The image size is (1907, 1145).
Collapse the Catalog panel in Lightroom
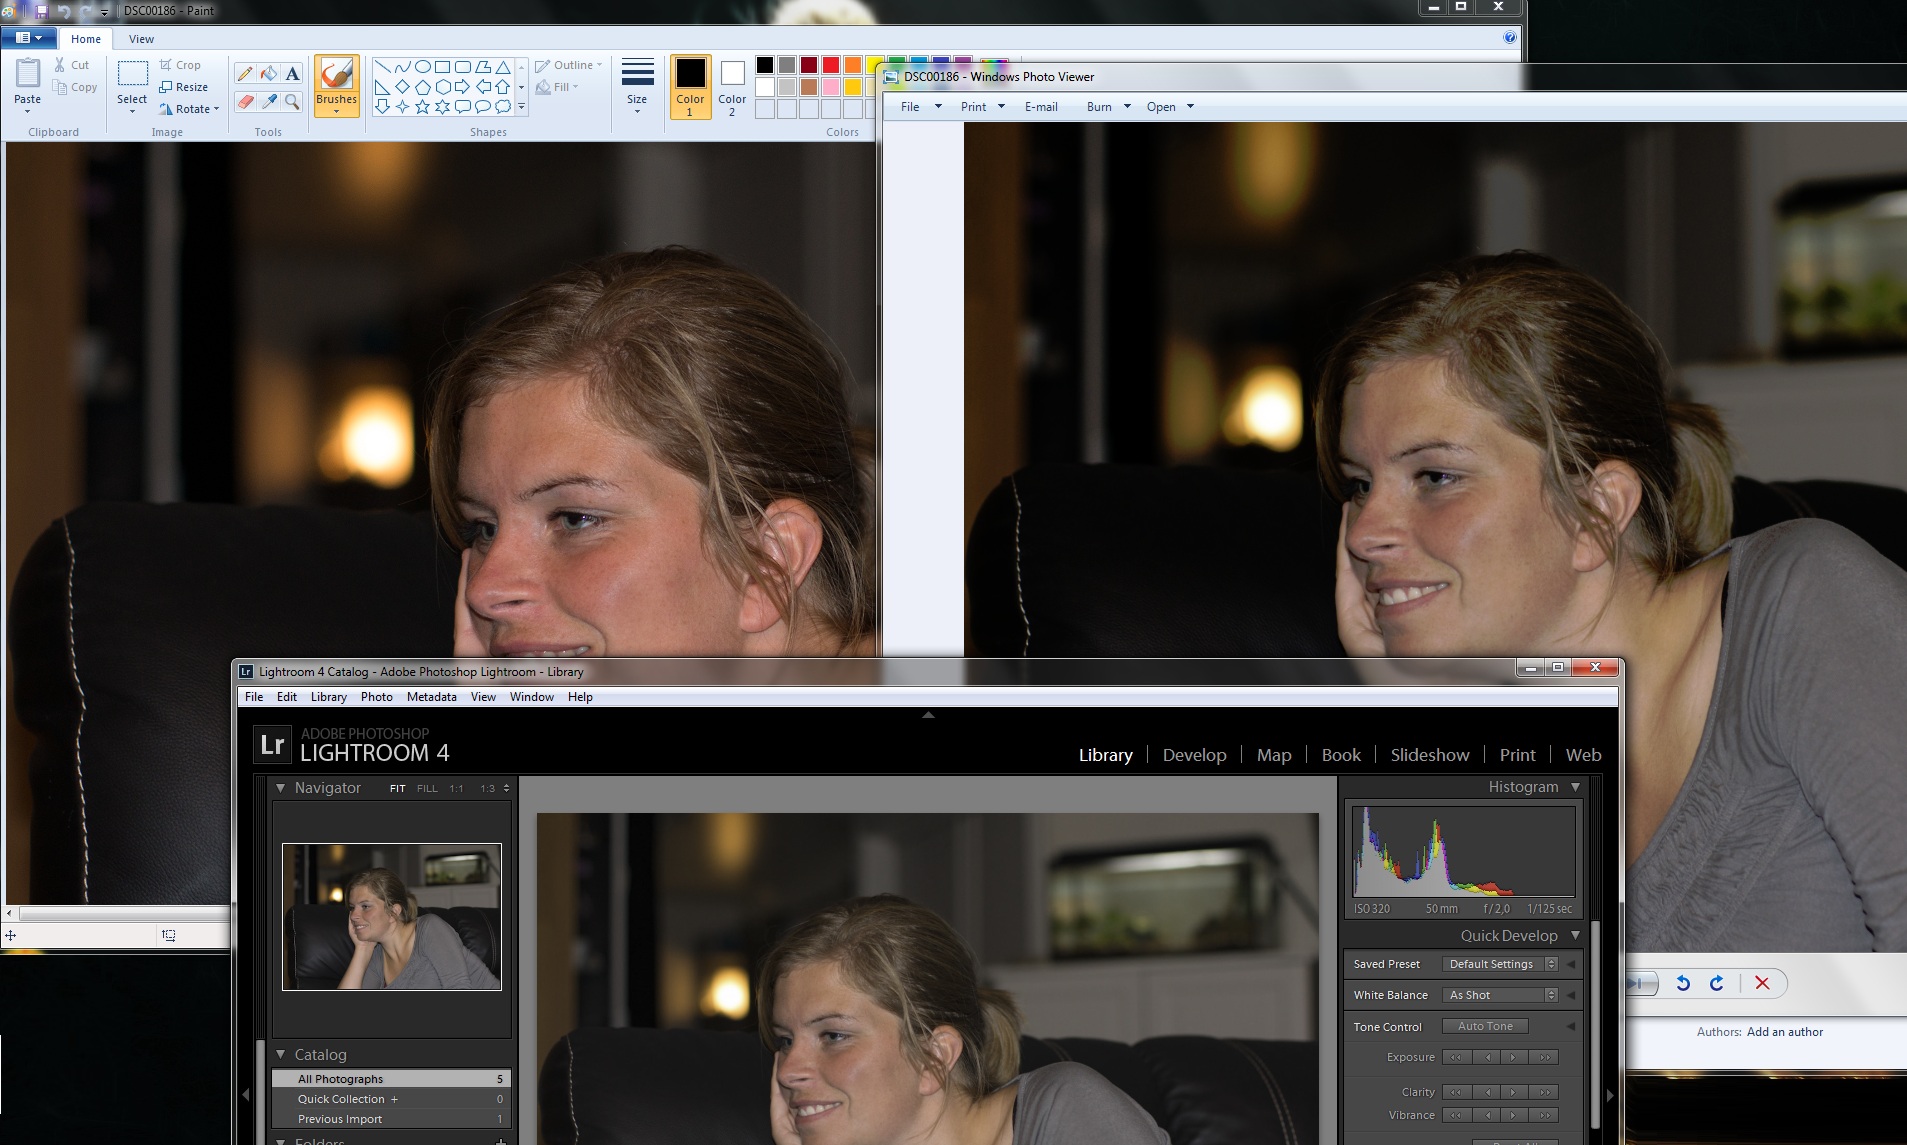point(280,1054)
